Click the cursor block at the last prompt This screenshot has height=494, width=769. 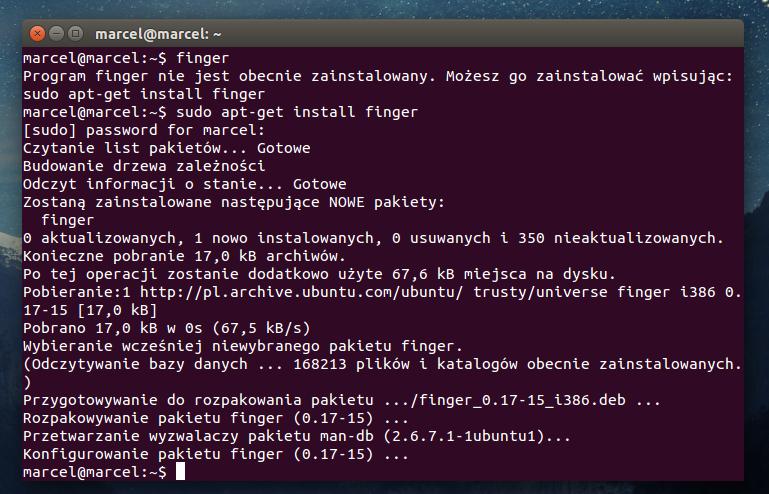[x=180, y=471]
